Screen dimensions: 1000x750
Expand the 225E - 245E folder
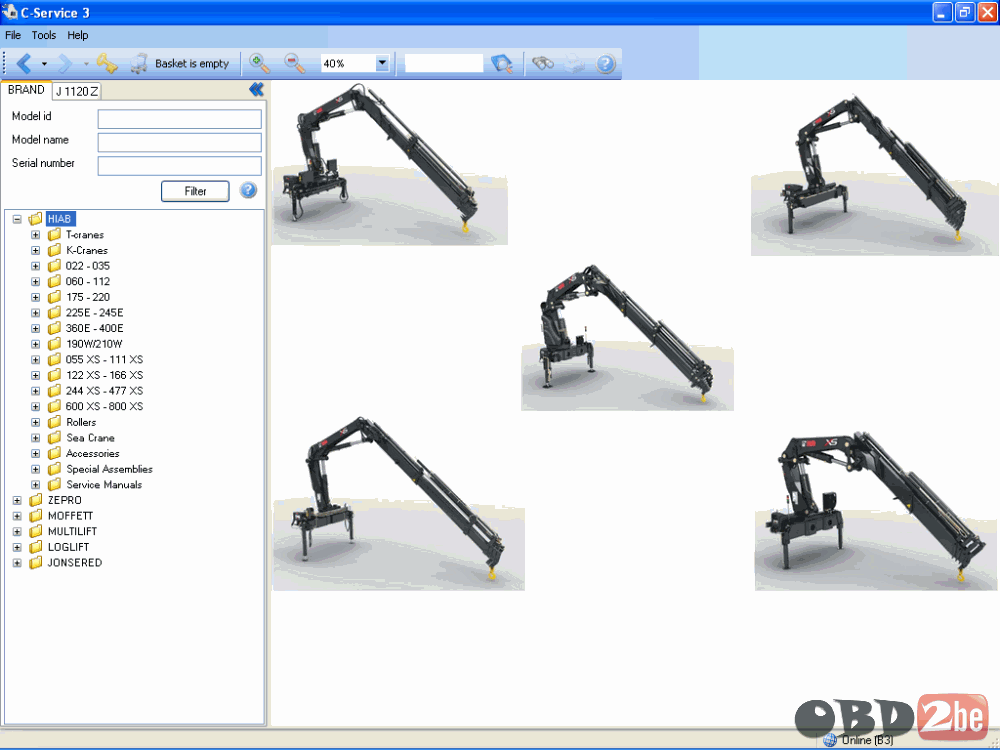(36, 313)
